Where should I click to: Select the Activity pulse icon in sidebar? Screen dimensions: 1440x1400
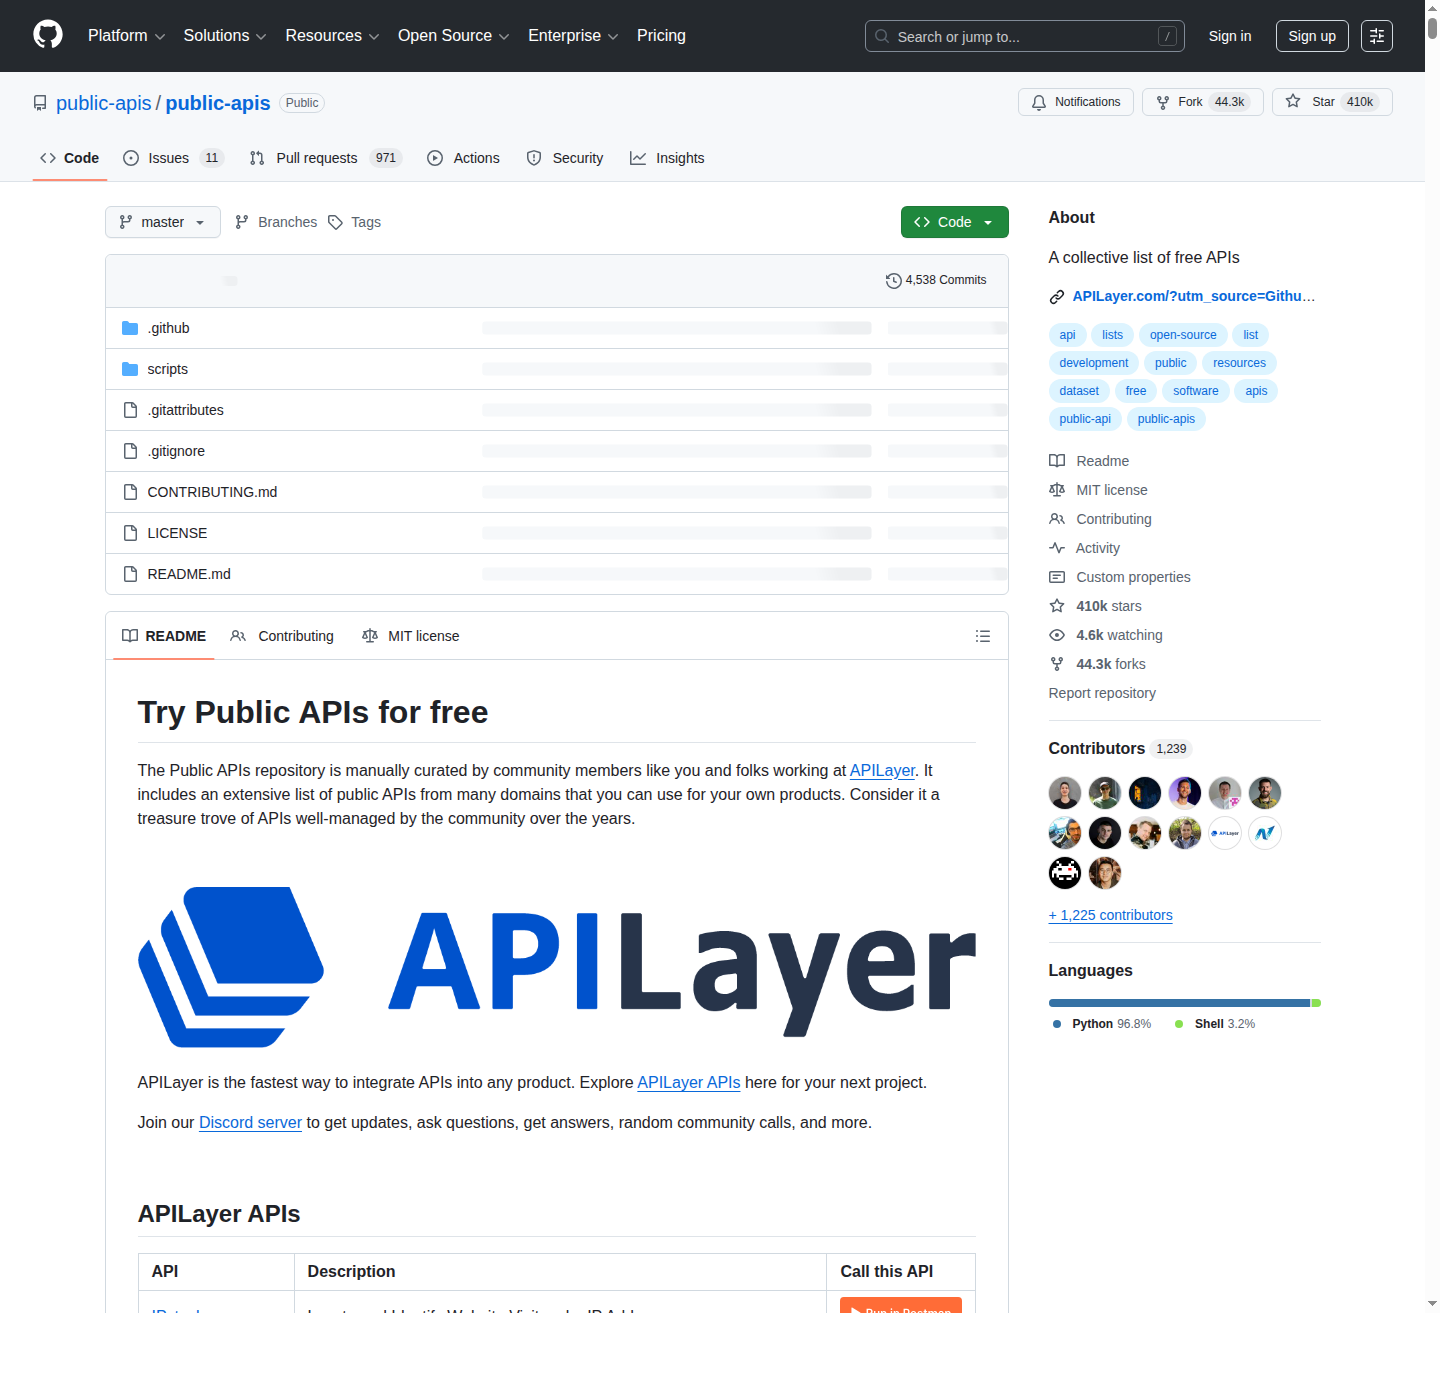tap(1057, 548)
